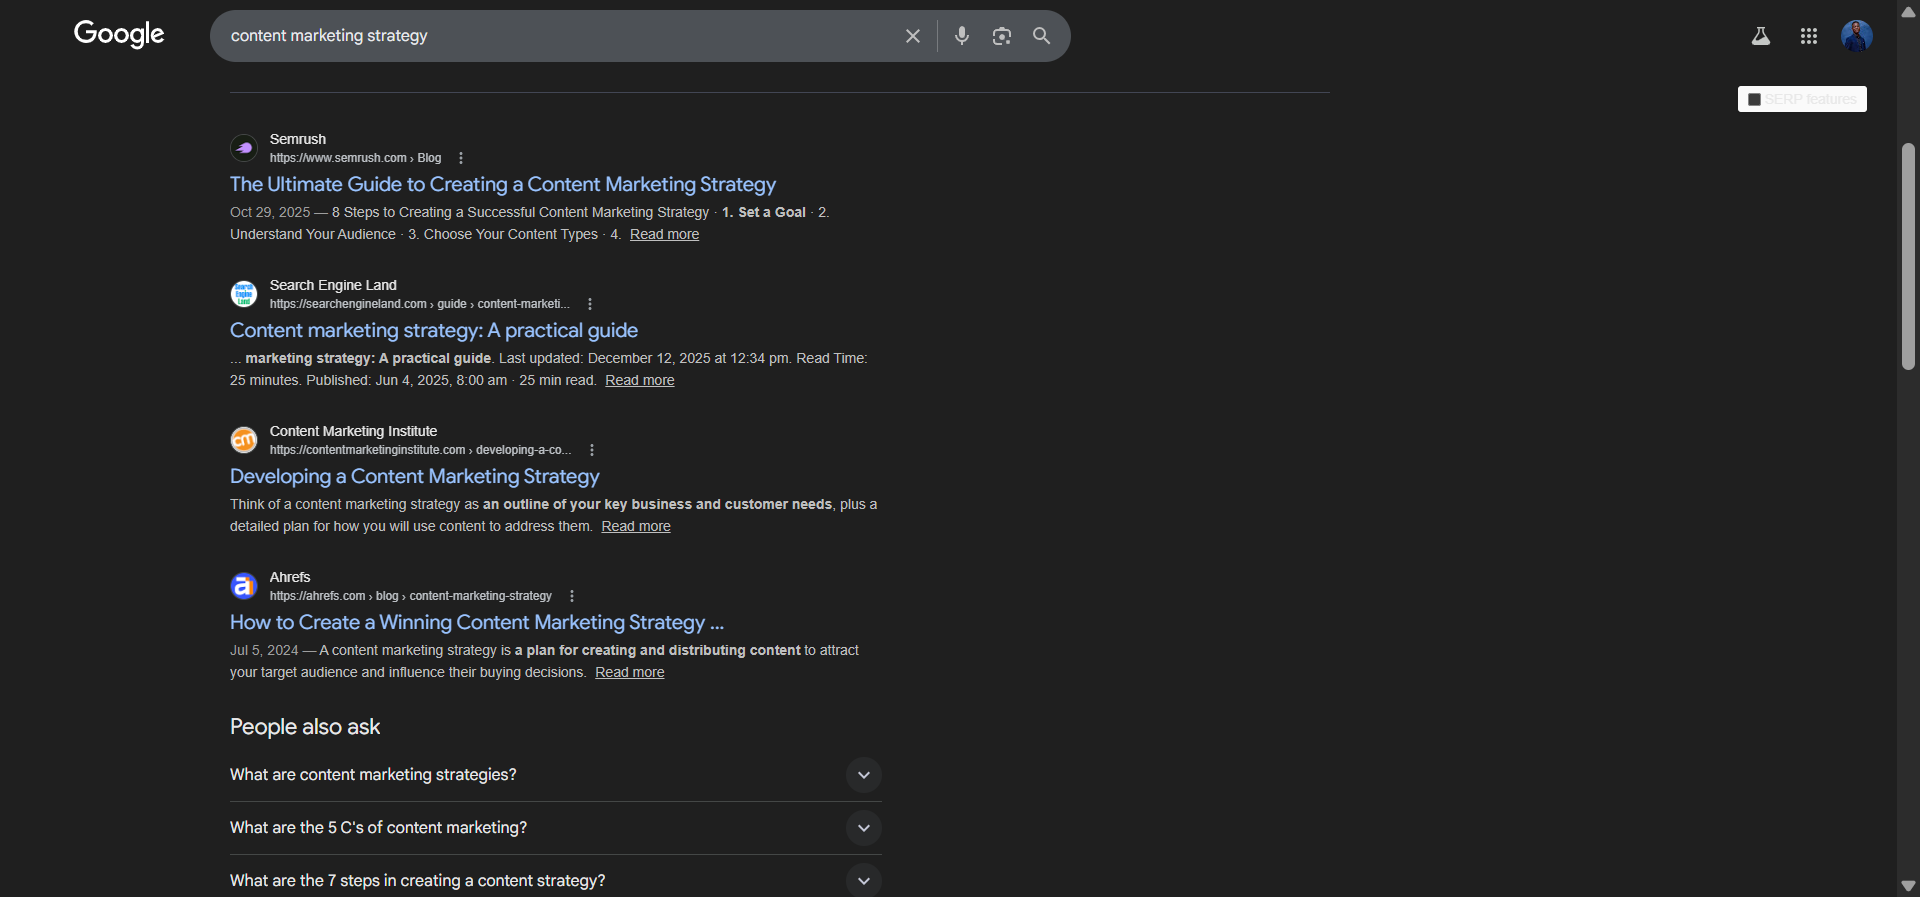Toggle the SERP features checkbox
This screenshot has width=1920, height=897.
[1754, 99]
